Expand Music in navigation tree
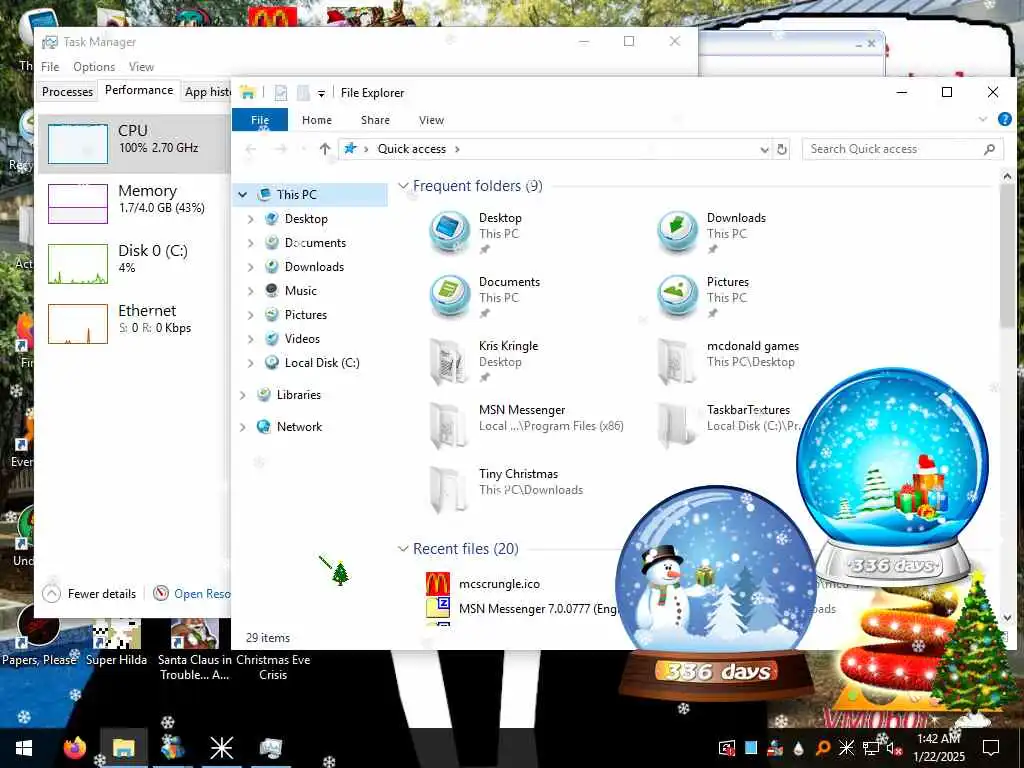This screenshot has width=1024, height=768. tap(251, 291)
